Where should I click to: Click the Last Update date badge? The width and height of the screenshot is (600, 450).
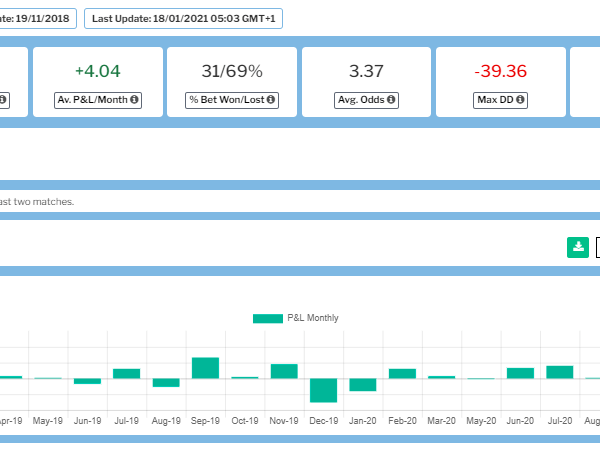(x=183, y=18)
